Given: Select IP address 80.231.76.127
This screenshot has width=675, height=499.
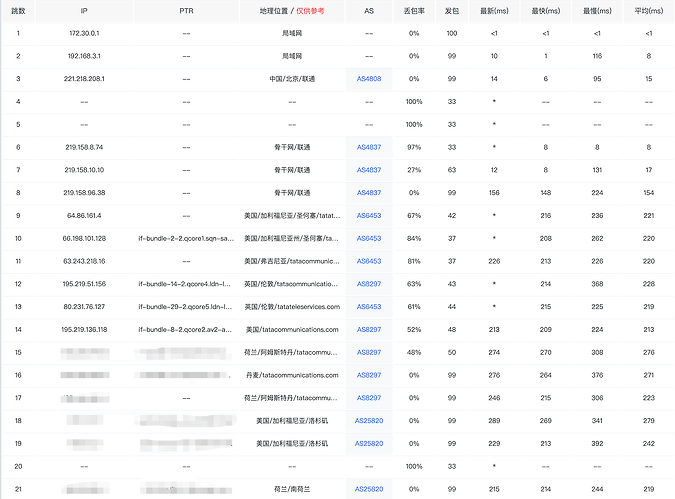Looking at the screenshot, I should 84,307.
